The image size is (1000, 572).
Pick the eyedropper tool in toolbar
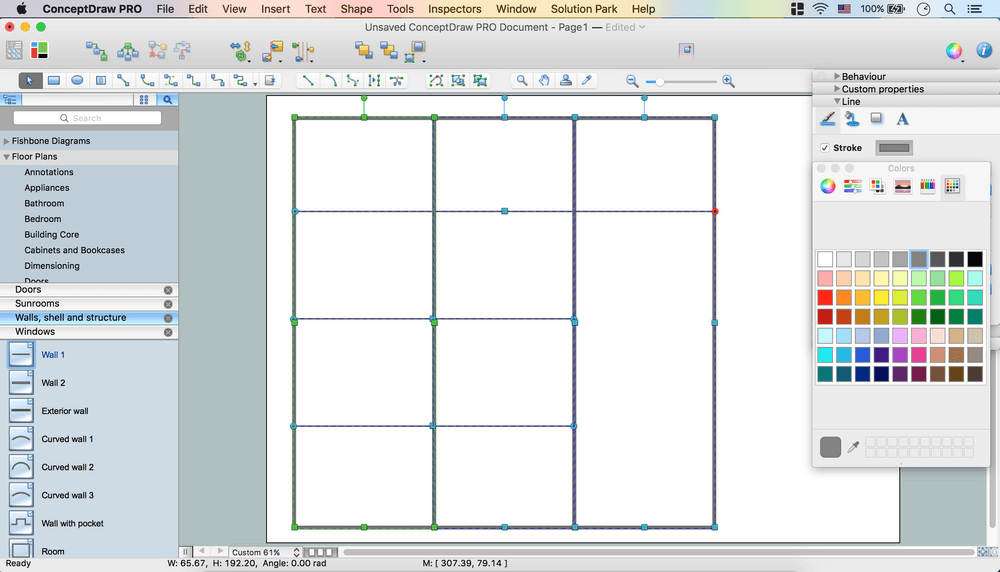[587, 80]
